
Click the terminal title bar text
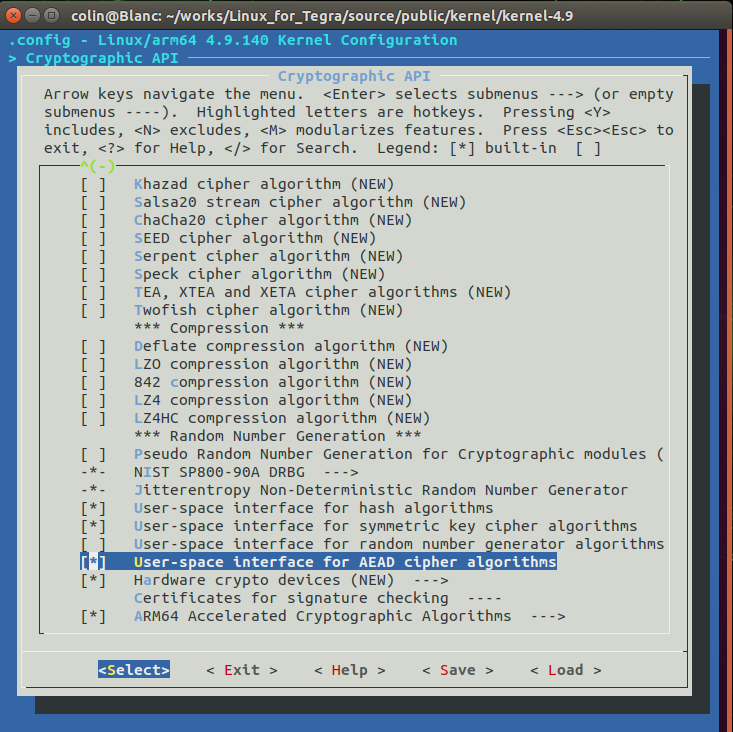322,16
